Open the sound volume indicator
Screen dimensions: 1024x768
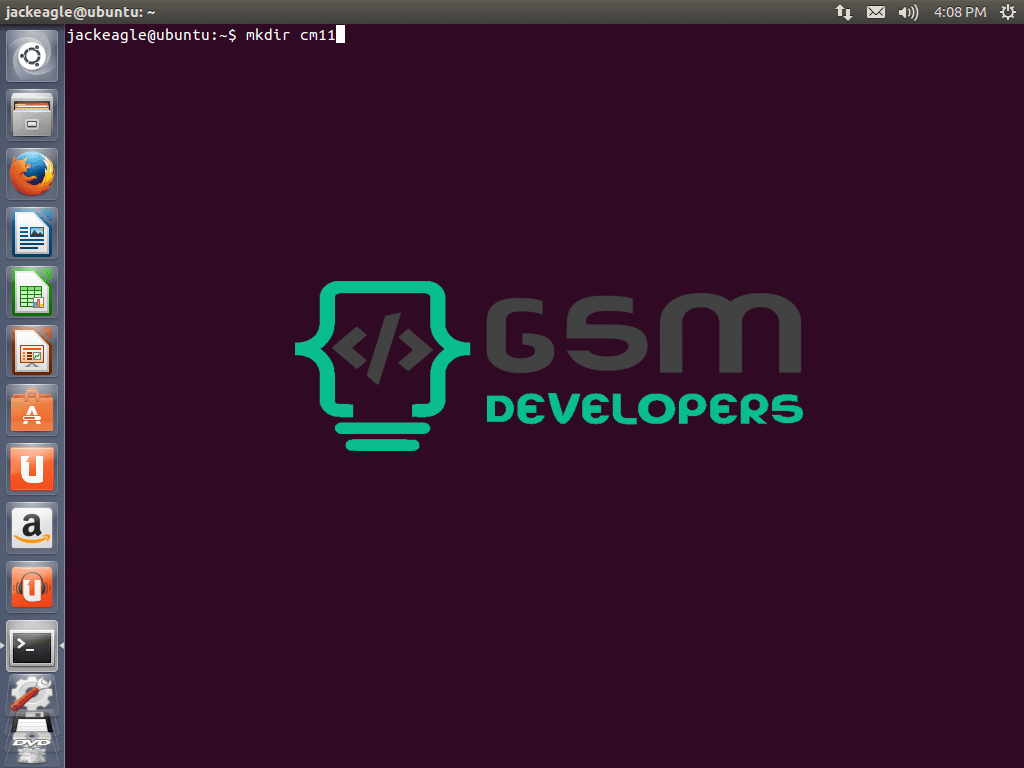[908, 12]
